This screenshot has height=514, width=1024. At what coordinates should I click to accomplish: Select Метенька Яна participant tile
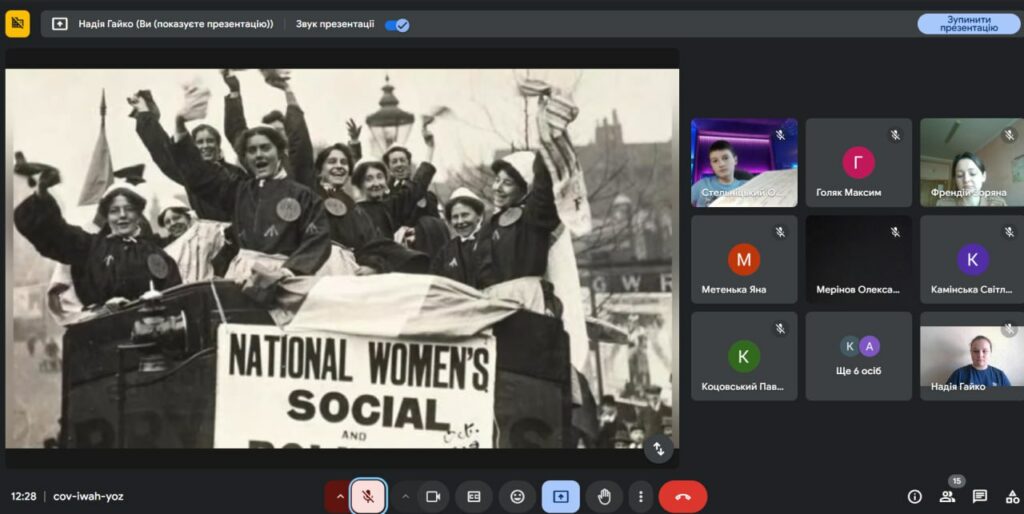pos(743,260)
